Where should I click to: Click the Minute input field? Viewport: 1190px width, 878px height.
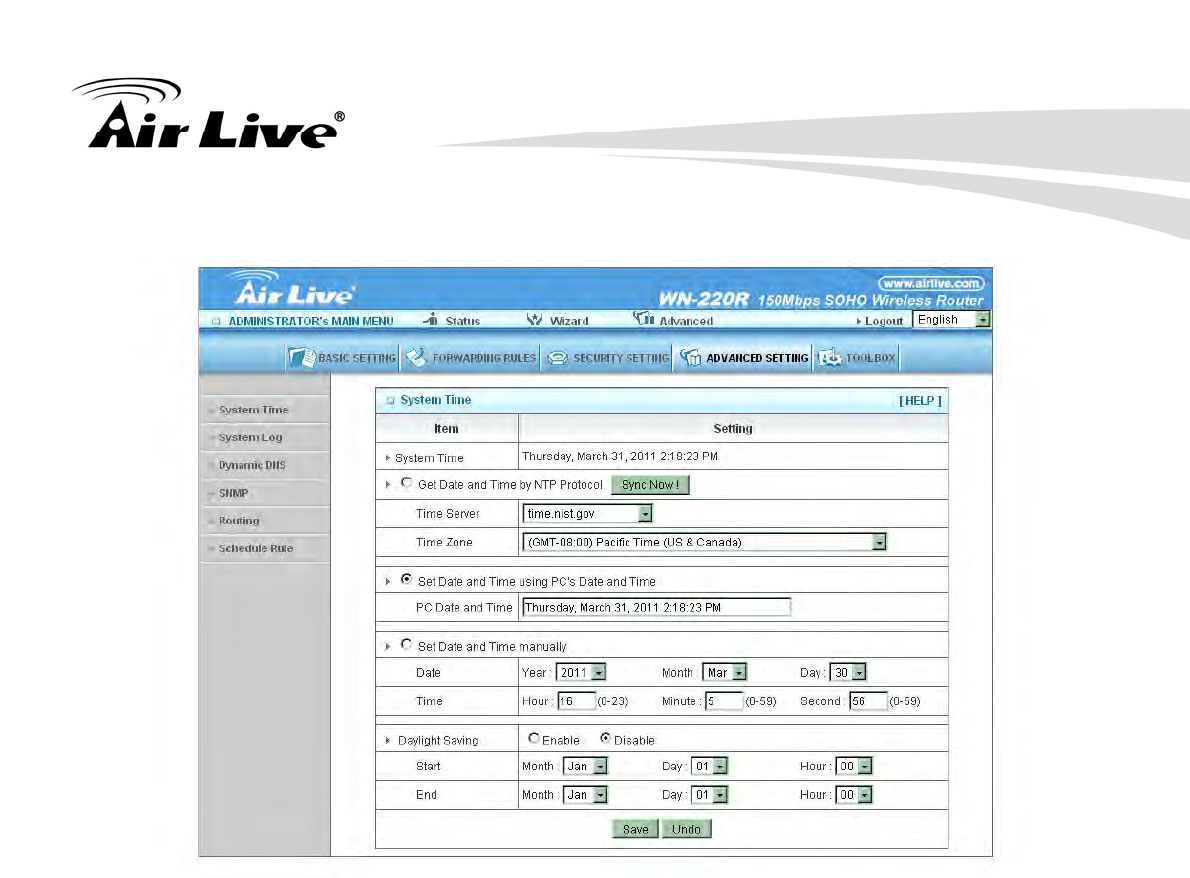(x=724, y=701)
